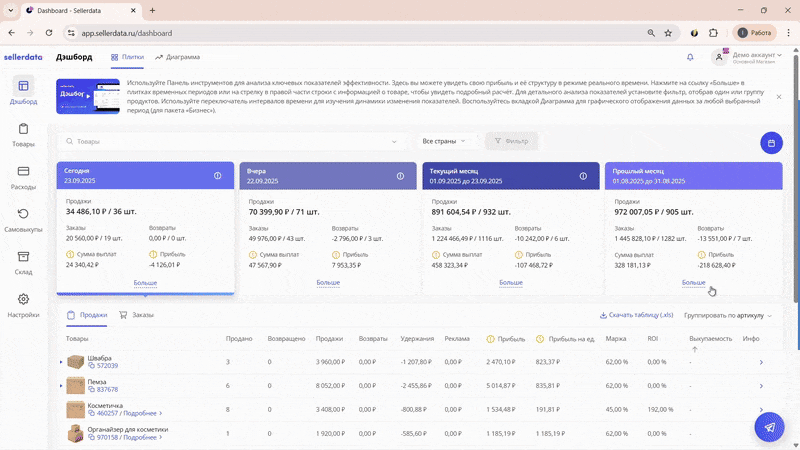The width and height of the screenshot is (800, 450).
Task: Open Товары section in sidebar
Action: (23, 135)
